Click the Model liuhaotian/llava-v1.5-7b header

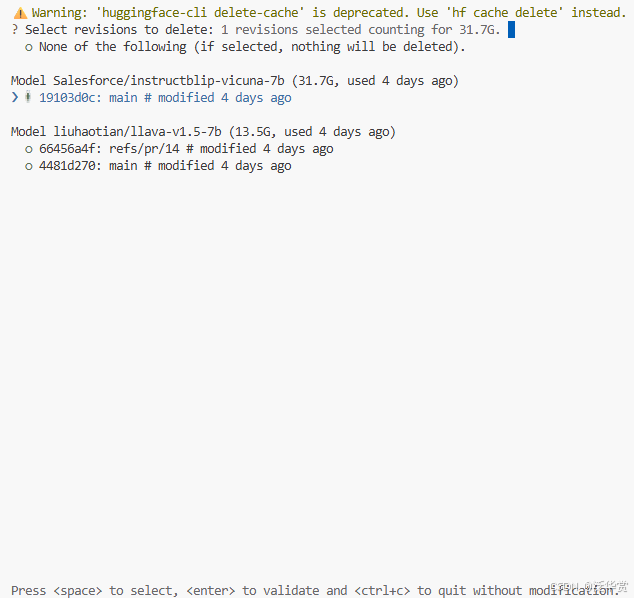tap(203, 132)
